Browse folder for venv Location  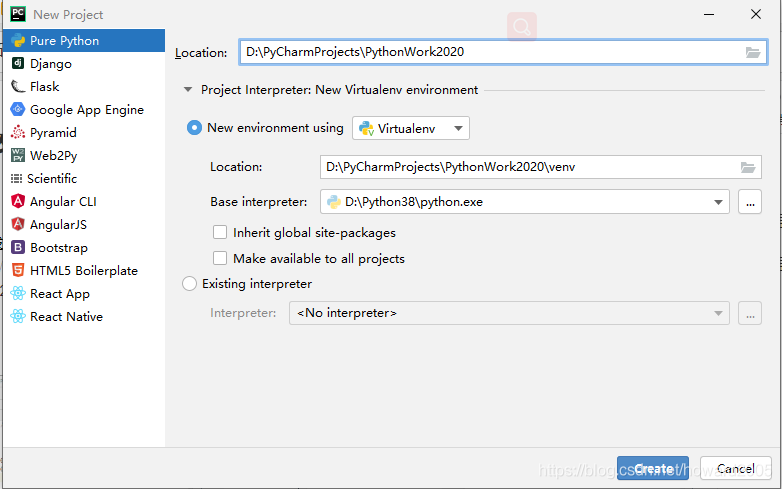click(748, 167)
